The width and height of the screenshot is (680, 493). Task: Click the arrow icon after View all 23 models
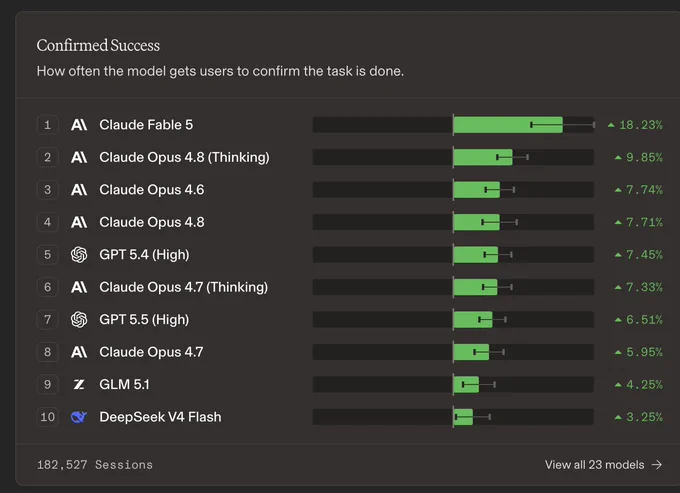tap(657, 465)
